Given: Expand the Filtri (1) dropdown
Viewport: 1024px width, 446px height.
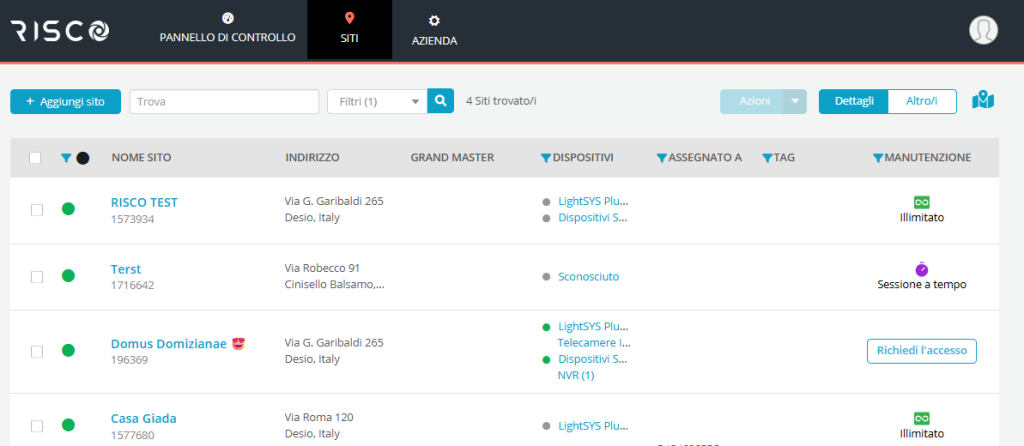Looking at the screenshot, I should click(x=377, y=101).
